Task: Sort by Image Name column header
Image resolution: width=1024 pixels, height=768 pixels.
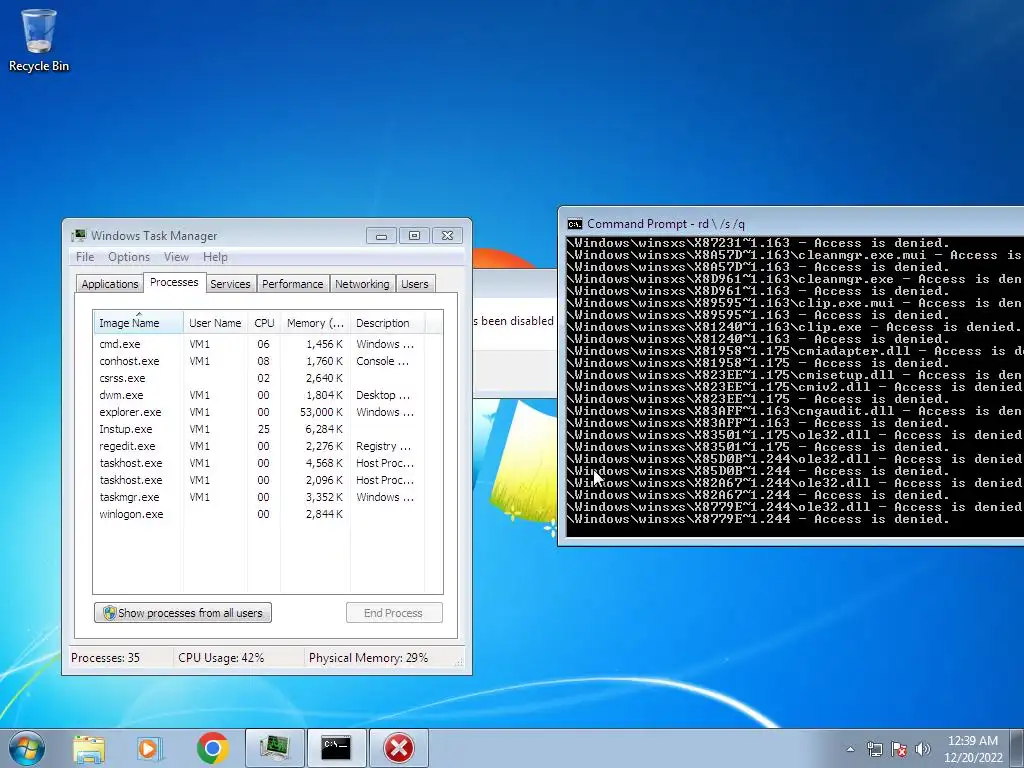Action: 138,323
